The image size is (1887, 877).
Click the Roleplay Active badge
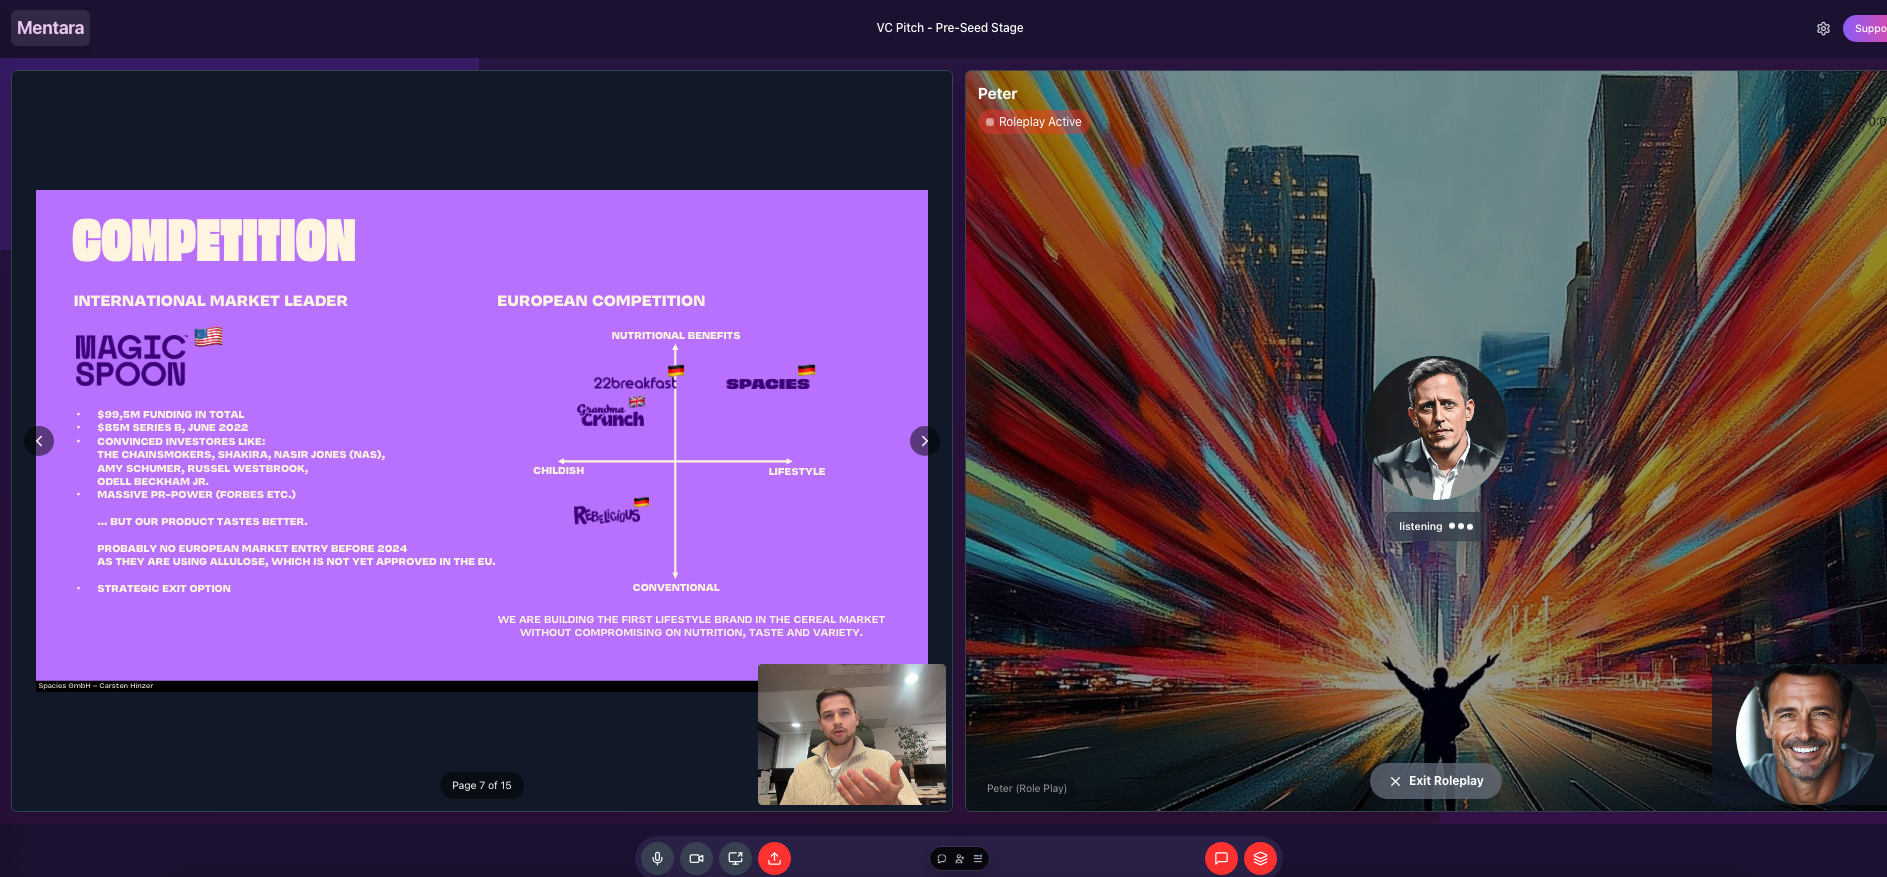click(x=1033, y=122)
